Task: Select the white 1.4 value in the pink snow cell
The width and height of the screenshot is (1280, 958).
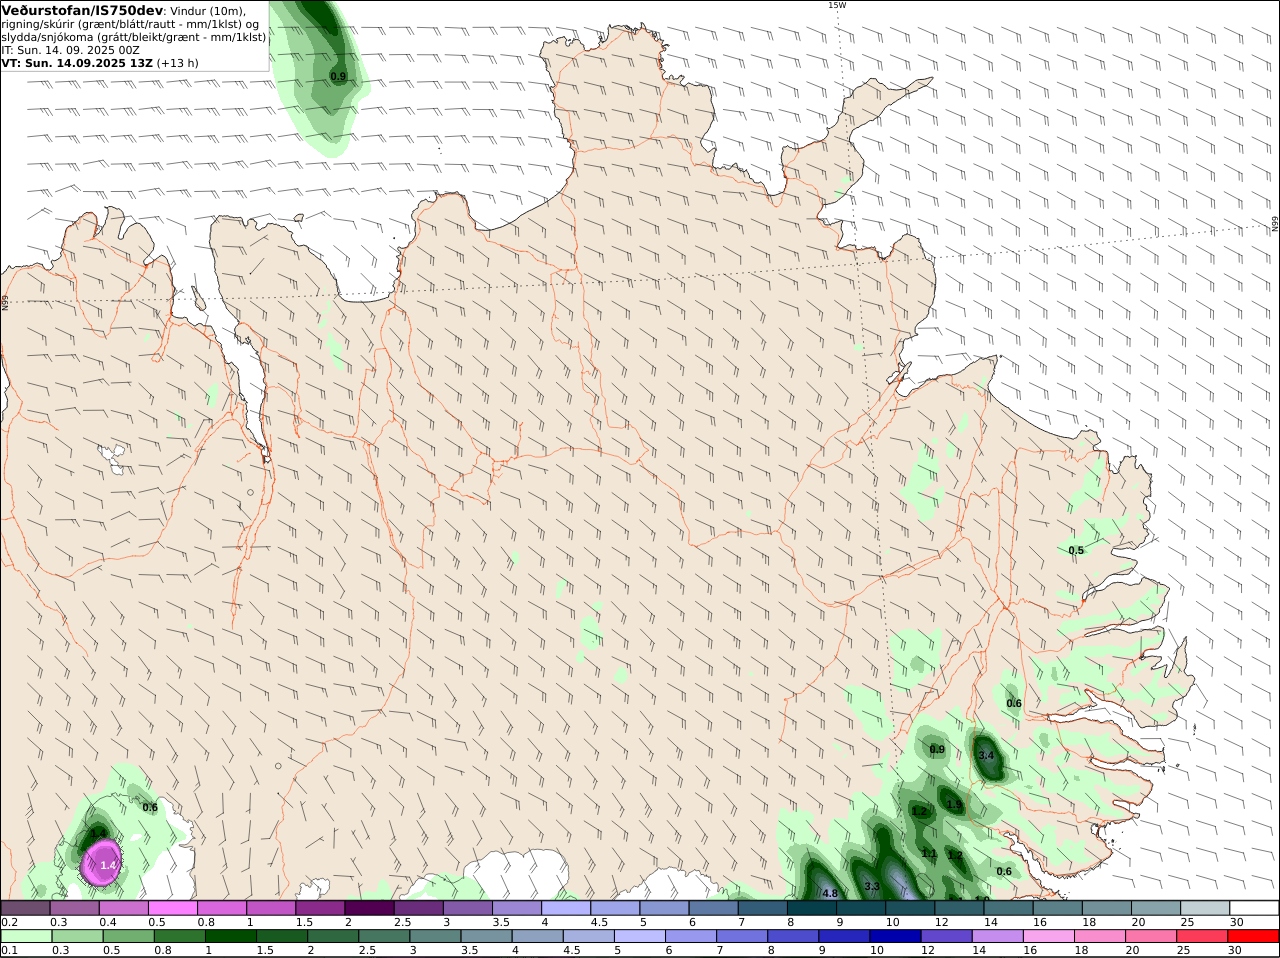Action: tap(108, 865)
